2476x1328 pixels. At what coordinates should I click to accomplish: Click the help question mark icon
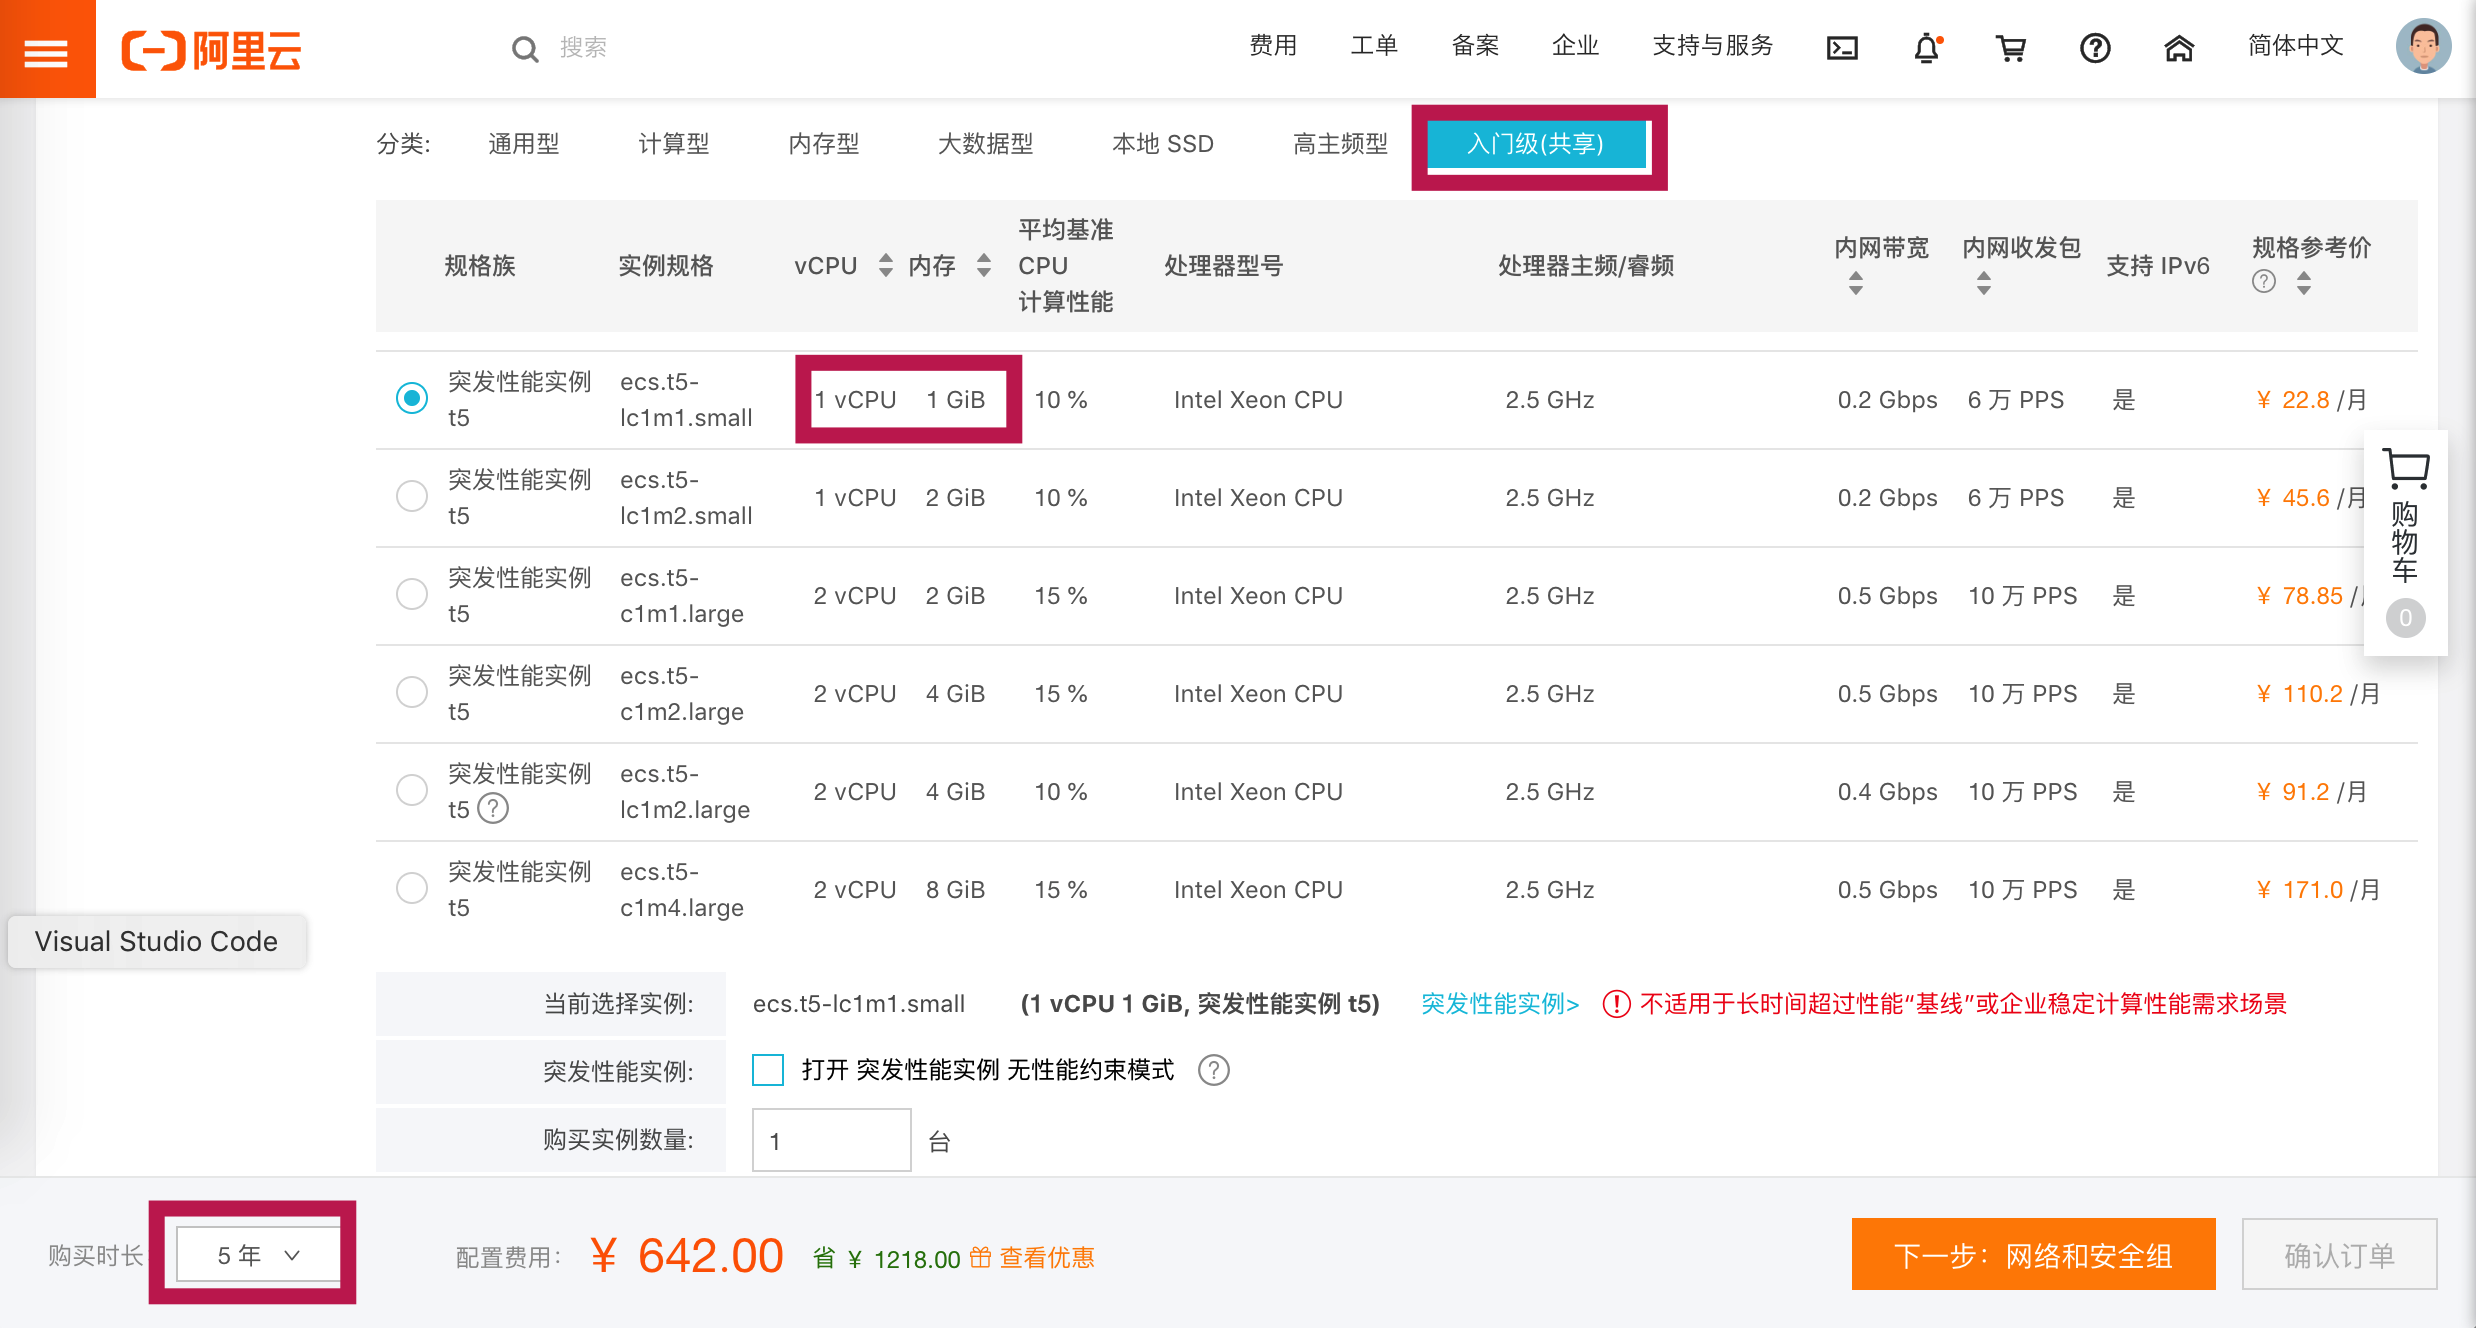pos(2095,48)
